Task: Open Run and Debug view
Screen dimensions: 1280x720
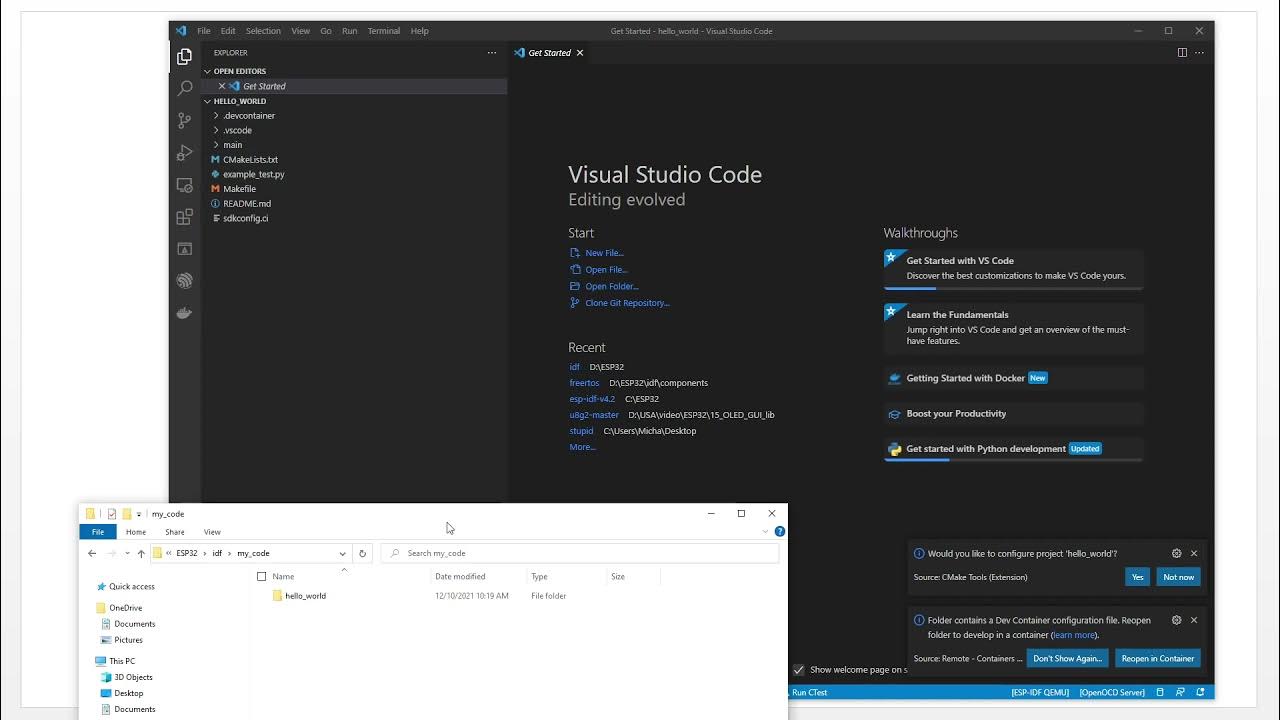Action: coord(184,153)
